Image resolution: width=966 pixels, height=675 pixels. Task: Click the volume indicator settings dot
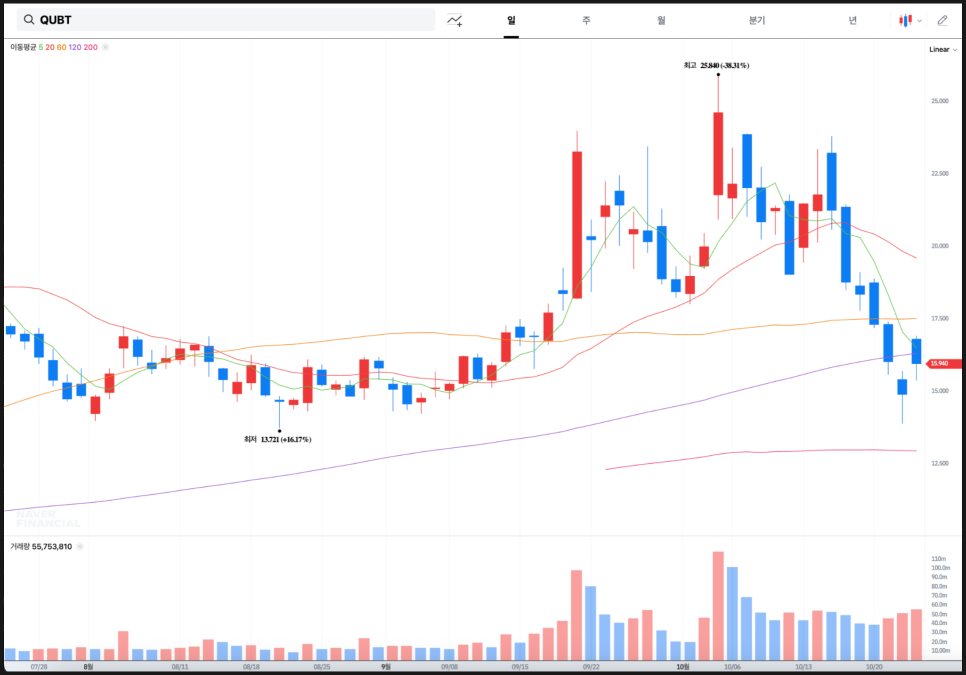pyautogui.click(x=80, y=547)
